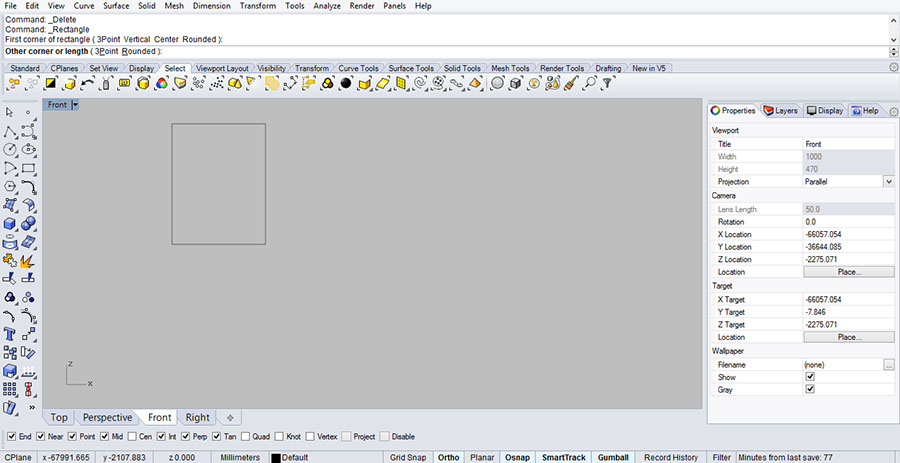
Task: Click the black sphere Select Lights icon
Action: click(x=346, y=83)
